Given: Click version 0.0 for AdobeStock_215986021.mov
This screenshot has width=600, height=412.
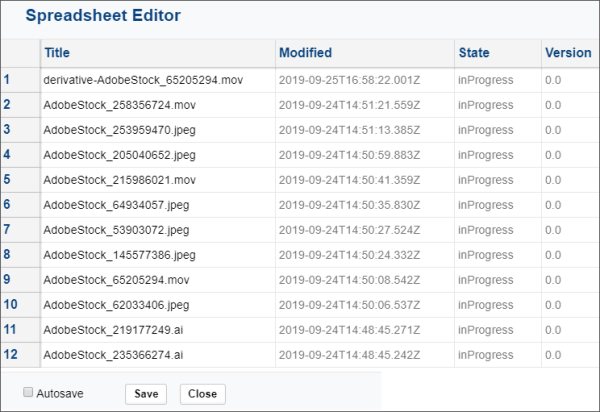Looking at the screenshot, I should pyautogui.click(x=571, y=180).
